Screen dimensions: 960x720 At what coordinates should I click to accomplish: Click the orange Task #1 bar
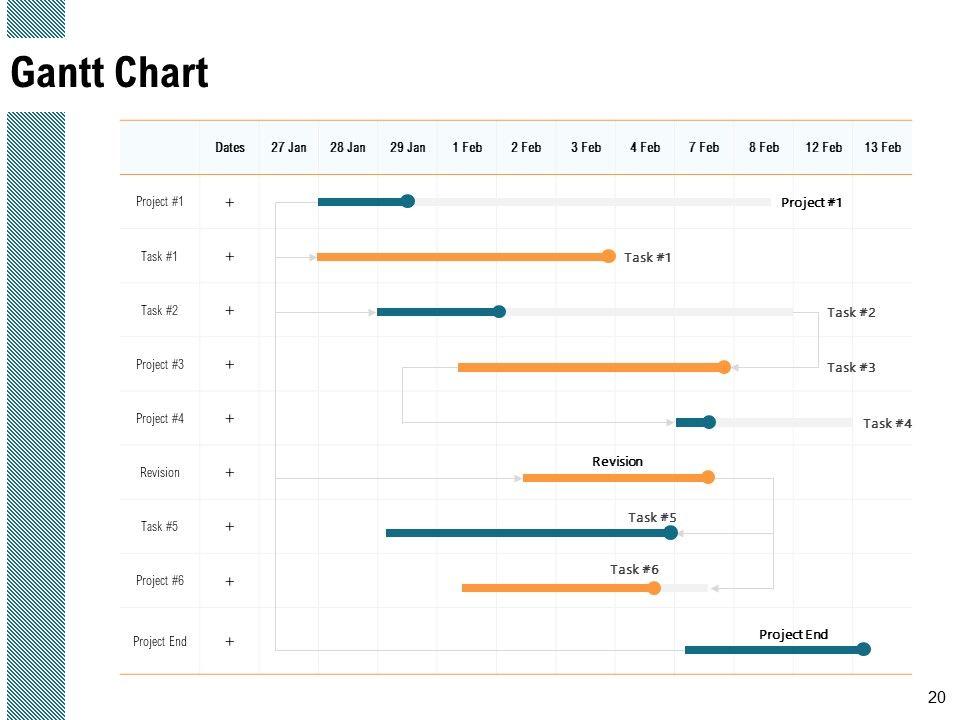[460, 257]
